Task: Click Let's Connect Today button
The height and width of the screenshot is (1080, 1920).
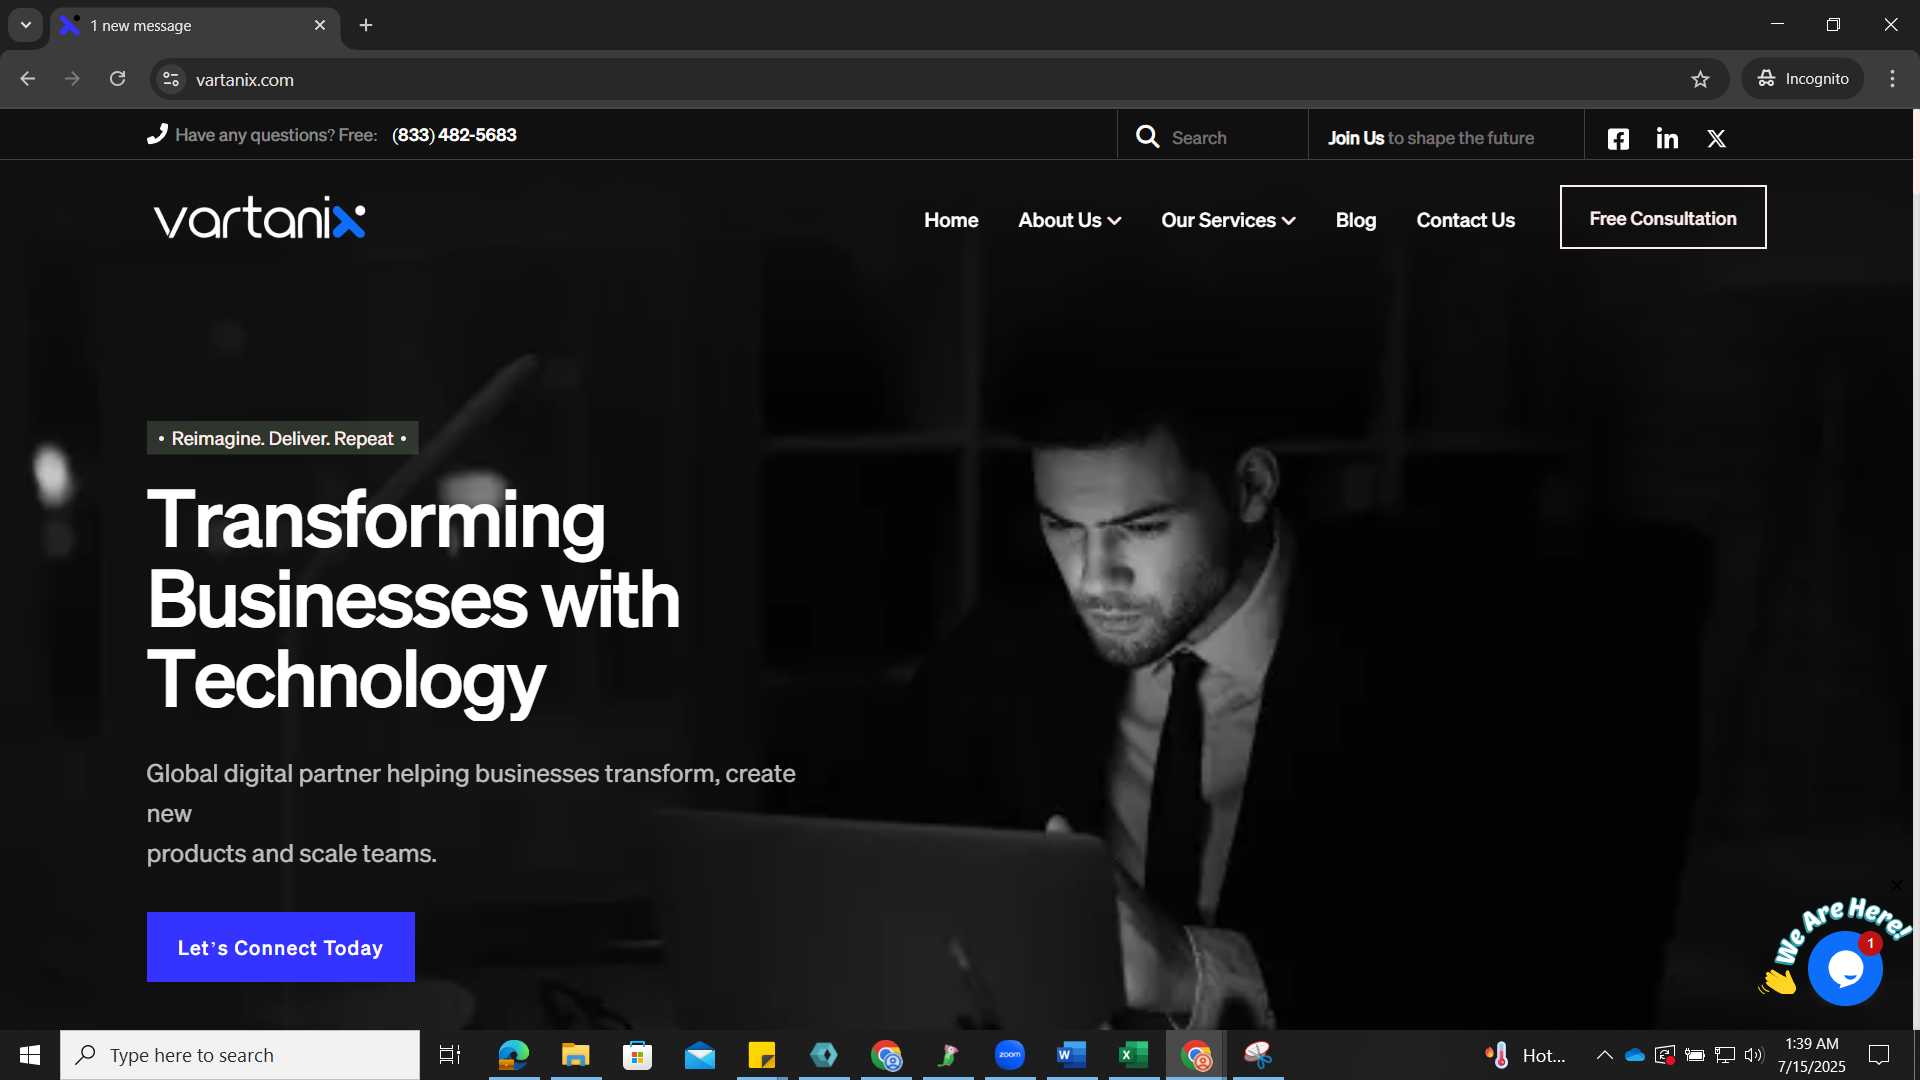Action: 281,947
